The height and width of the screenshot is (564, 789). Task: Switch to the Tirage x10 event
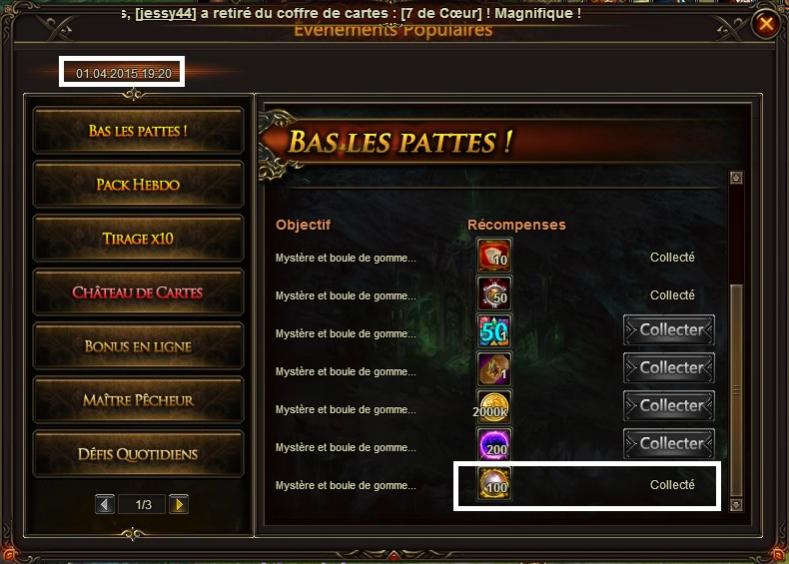pos(138,238)
